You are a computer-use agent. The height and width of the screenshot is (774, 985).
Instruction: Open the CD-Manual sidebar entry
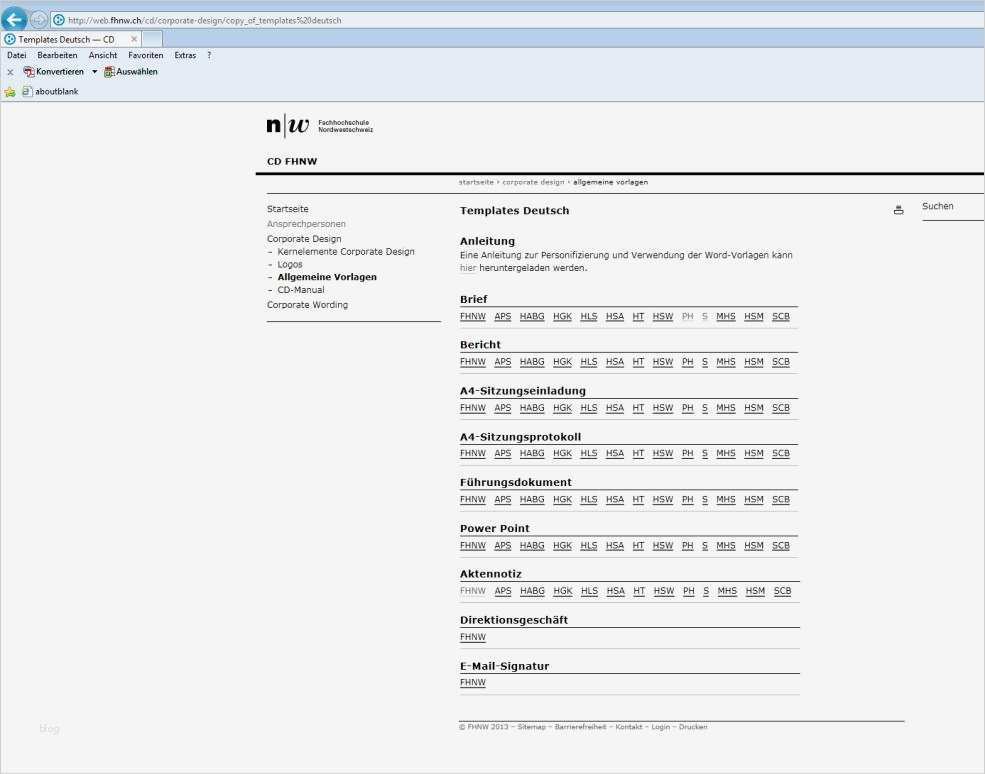click(301, 290)
